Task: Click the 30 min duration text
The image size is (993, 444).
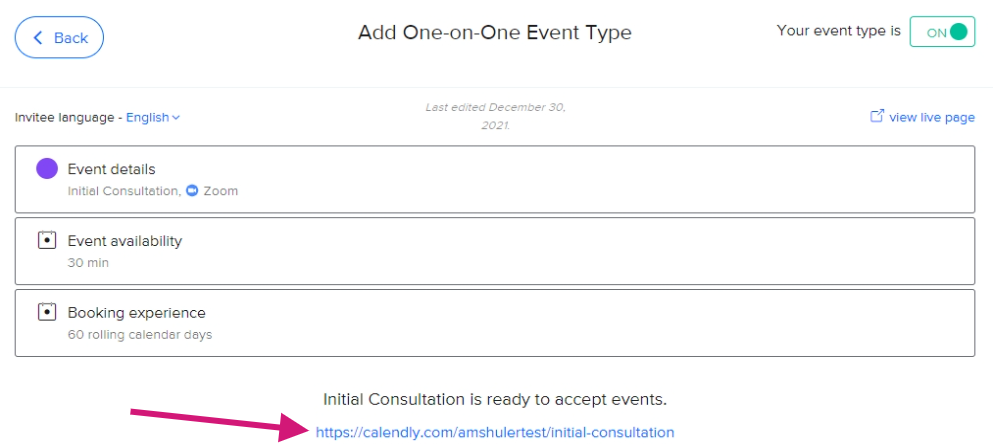Action: pyautogui.click(x=88, y=262)
